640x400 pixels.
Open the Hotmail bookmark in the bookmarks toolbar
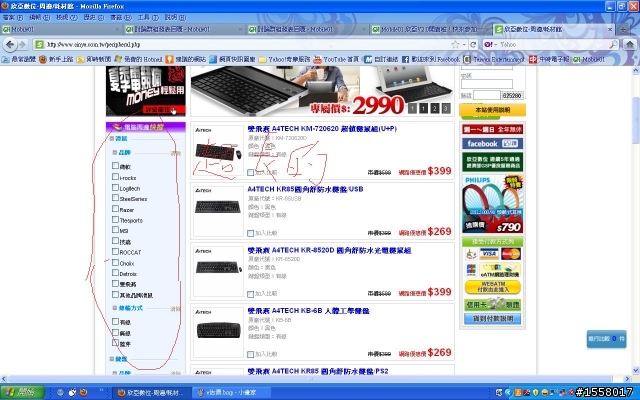139,60
